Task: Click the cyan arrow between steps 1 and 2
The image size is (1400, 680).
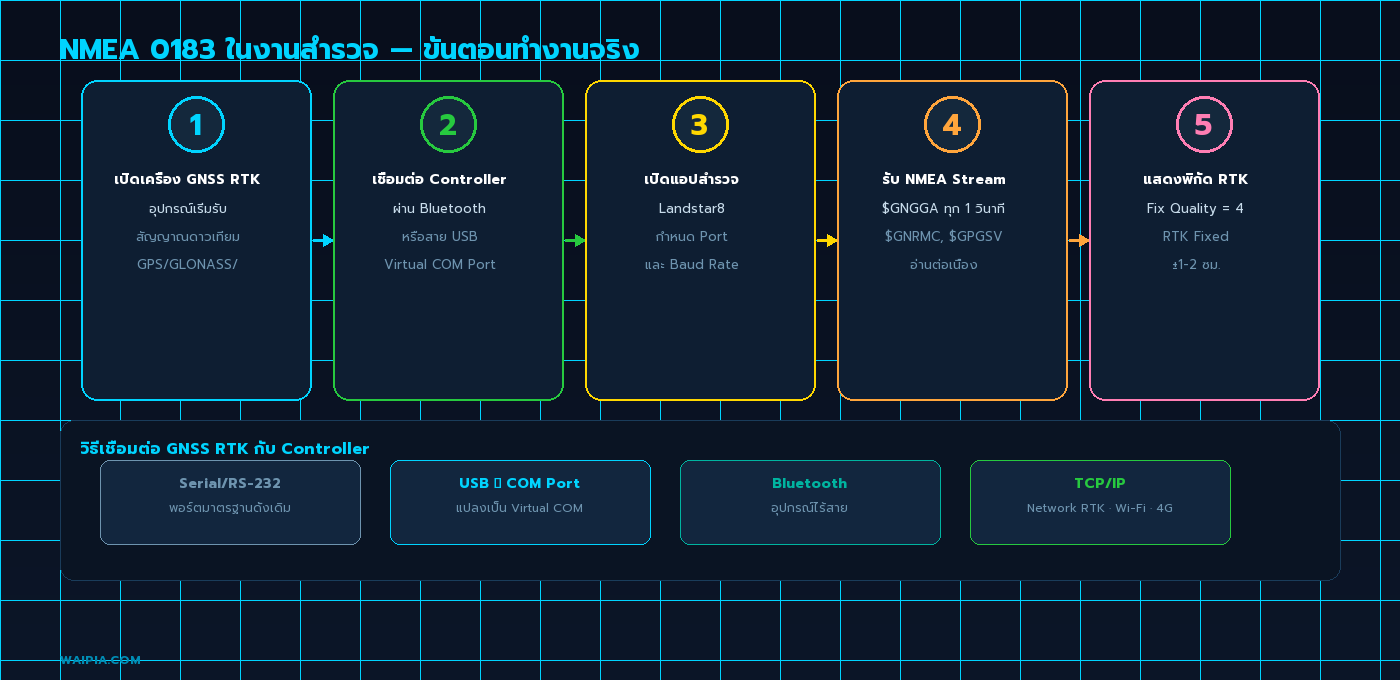Action: pos(322,240)
